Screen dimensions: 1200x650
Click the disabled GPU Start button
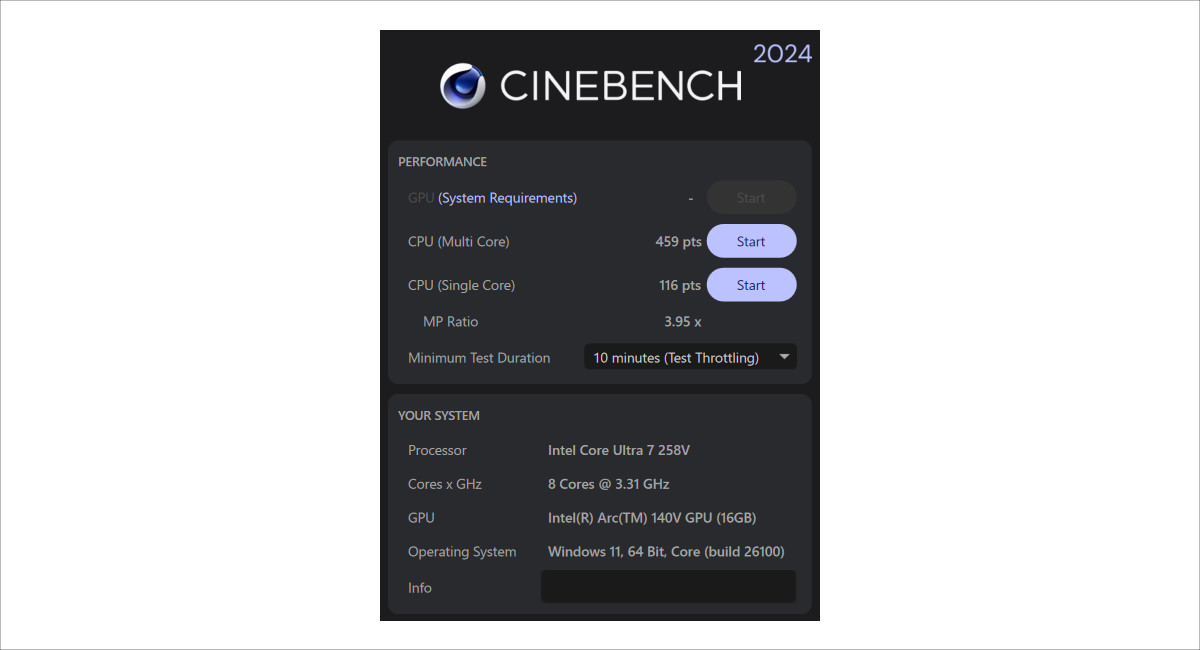pyautogui.click(x=751, y=198)
